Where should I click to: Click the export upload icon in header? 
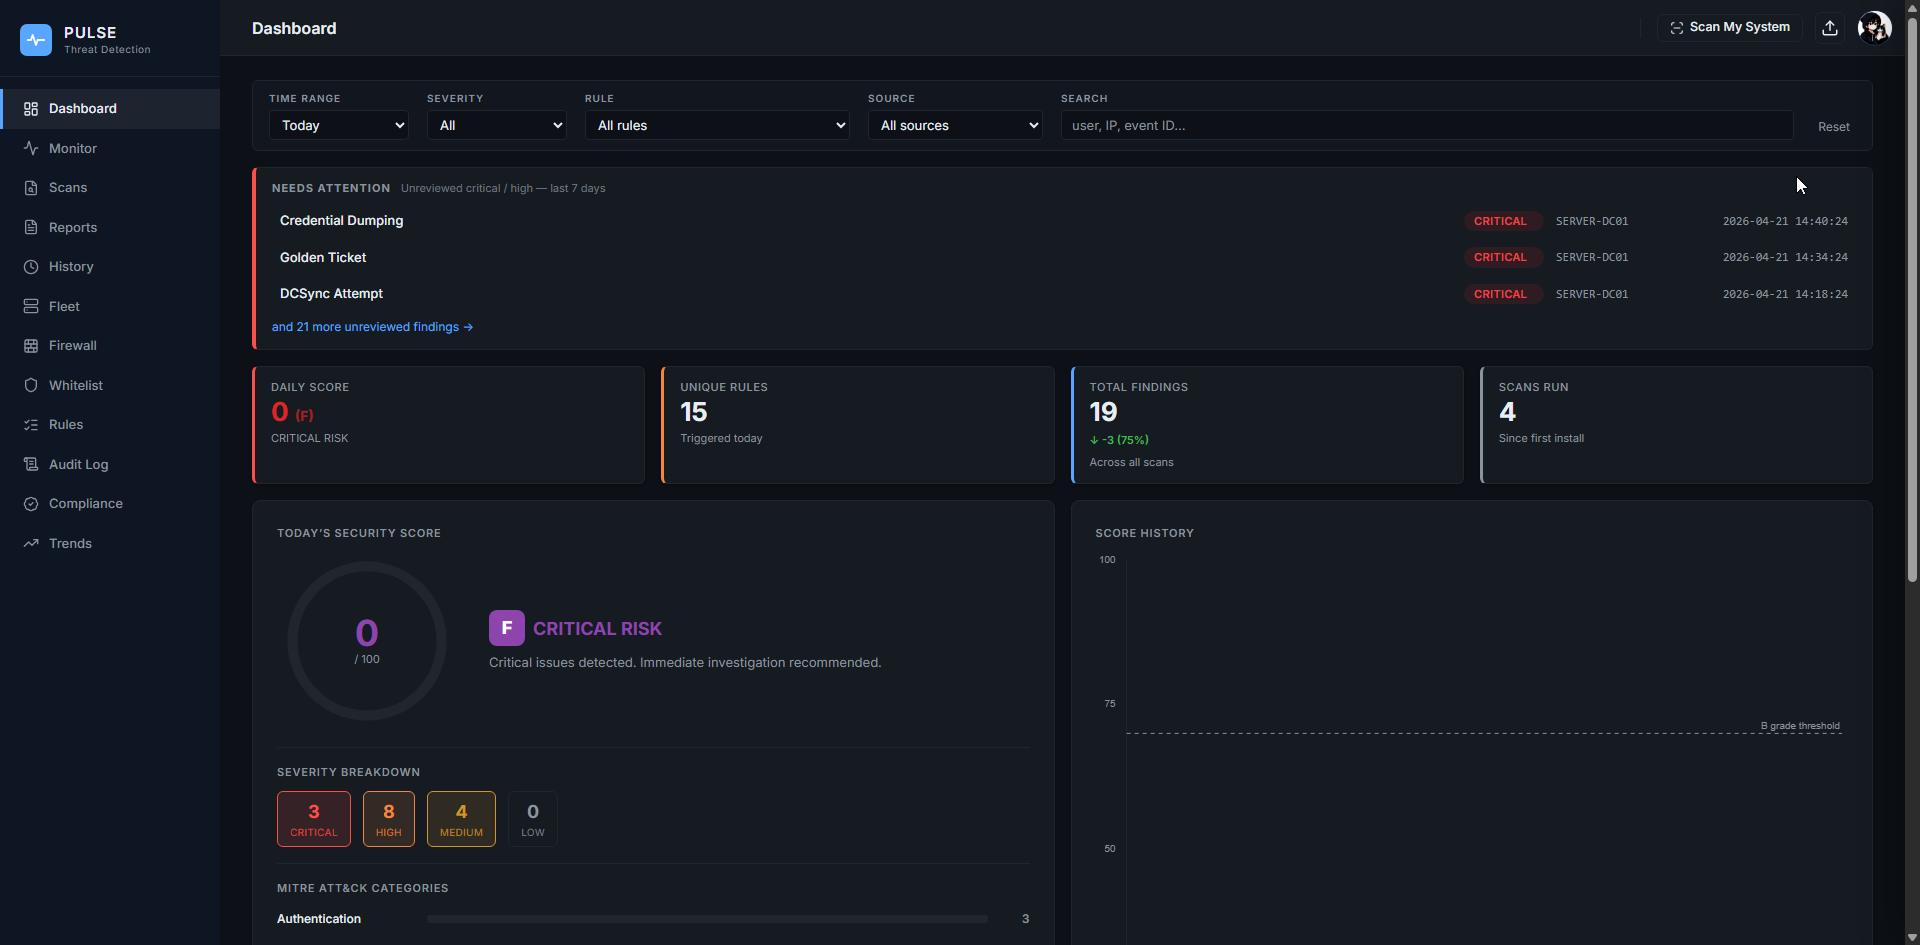tap(1830, 28)
